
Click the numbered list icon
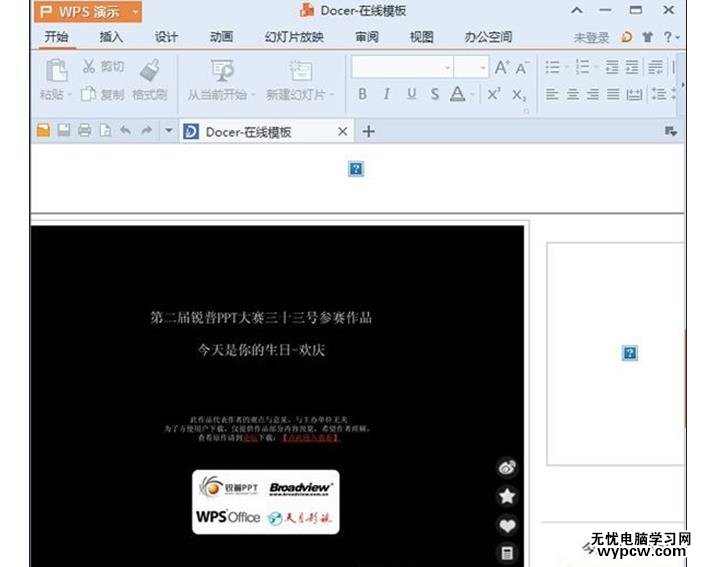[582, 67]
